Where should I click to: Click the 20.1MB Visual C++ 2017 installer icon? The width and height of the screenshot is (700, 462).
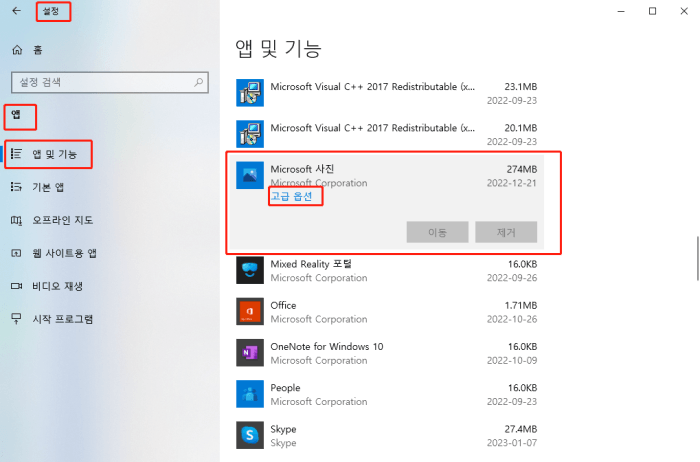point(250,134)
